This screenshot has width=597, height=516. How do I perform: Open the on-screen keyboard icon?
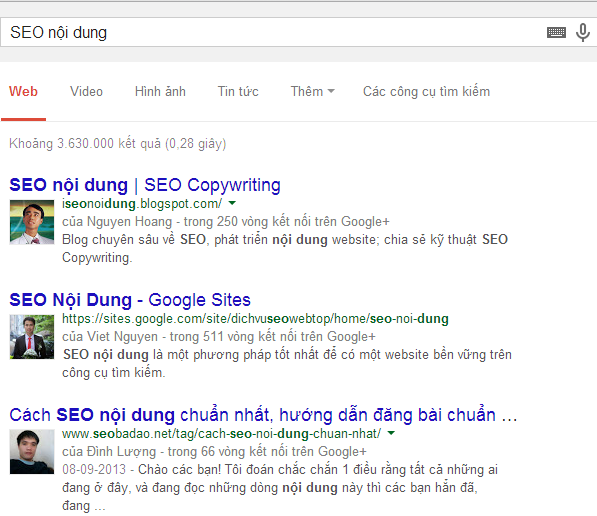[x=556, y=32]
